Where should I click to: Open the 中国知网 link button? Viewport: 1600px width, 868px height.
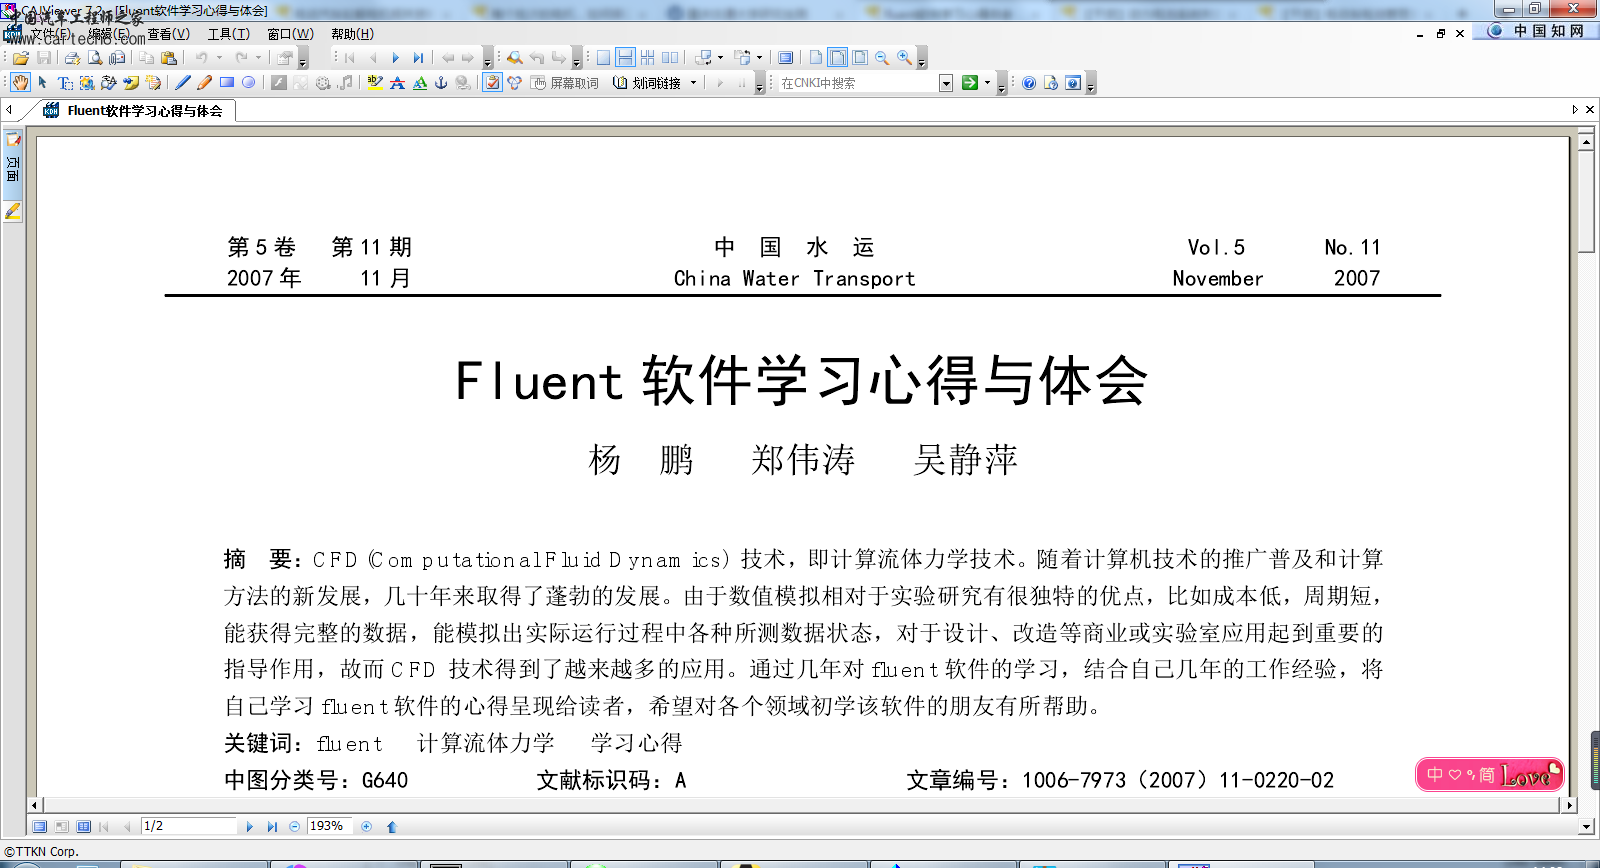pyautogui.click(x=1538, y=31)
